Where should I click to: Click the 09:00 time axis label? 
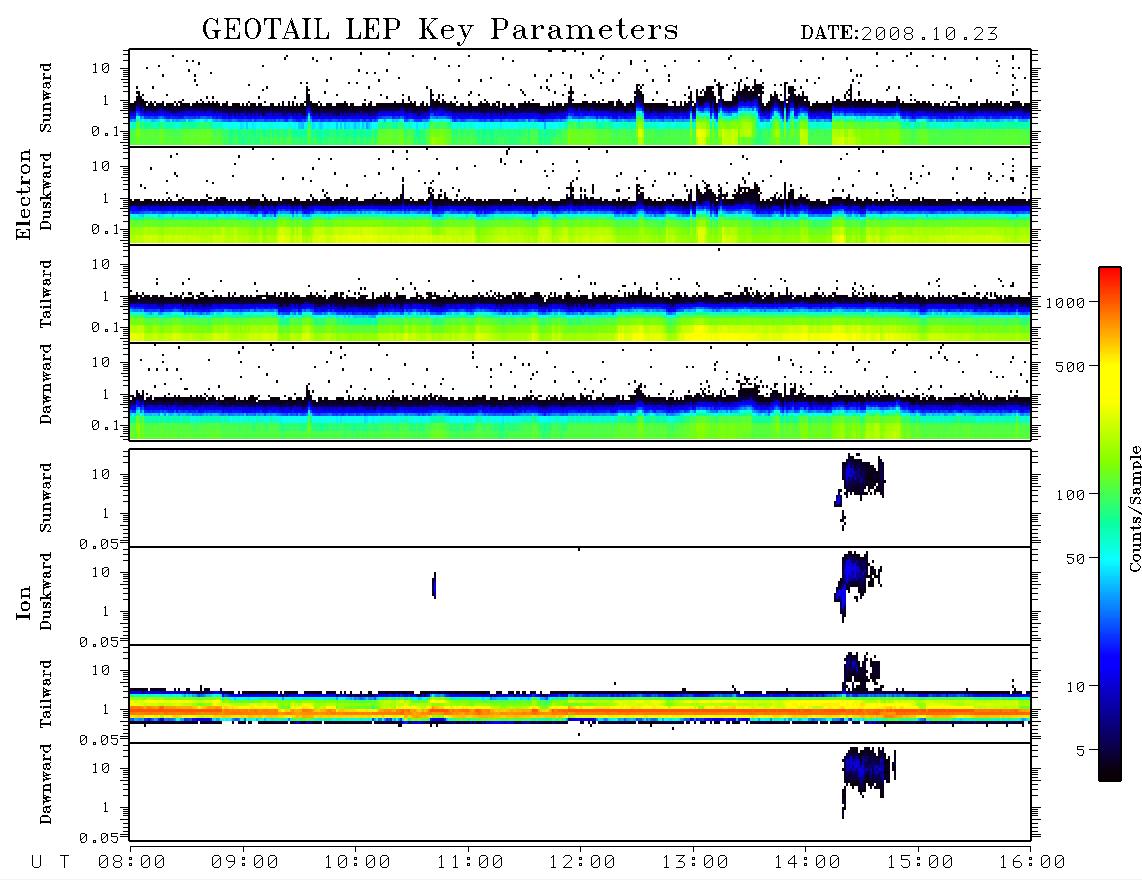244,863
